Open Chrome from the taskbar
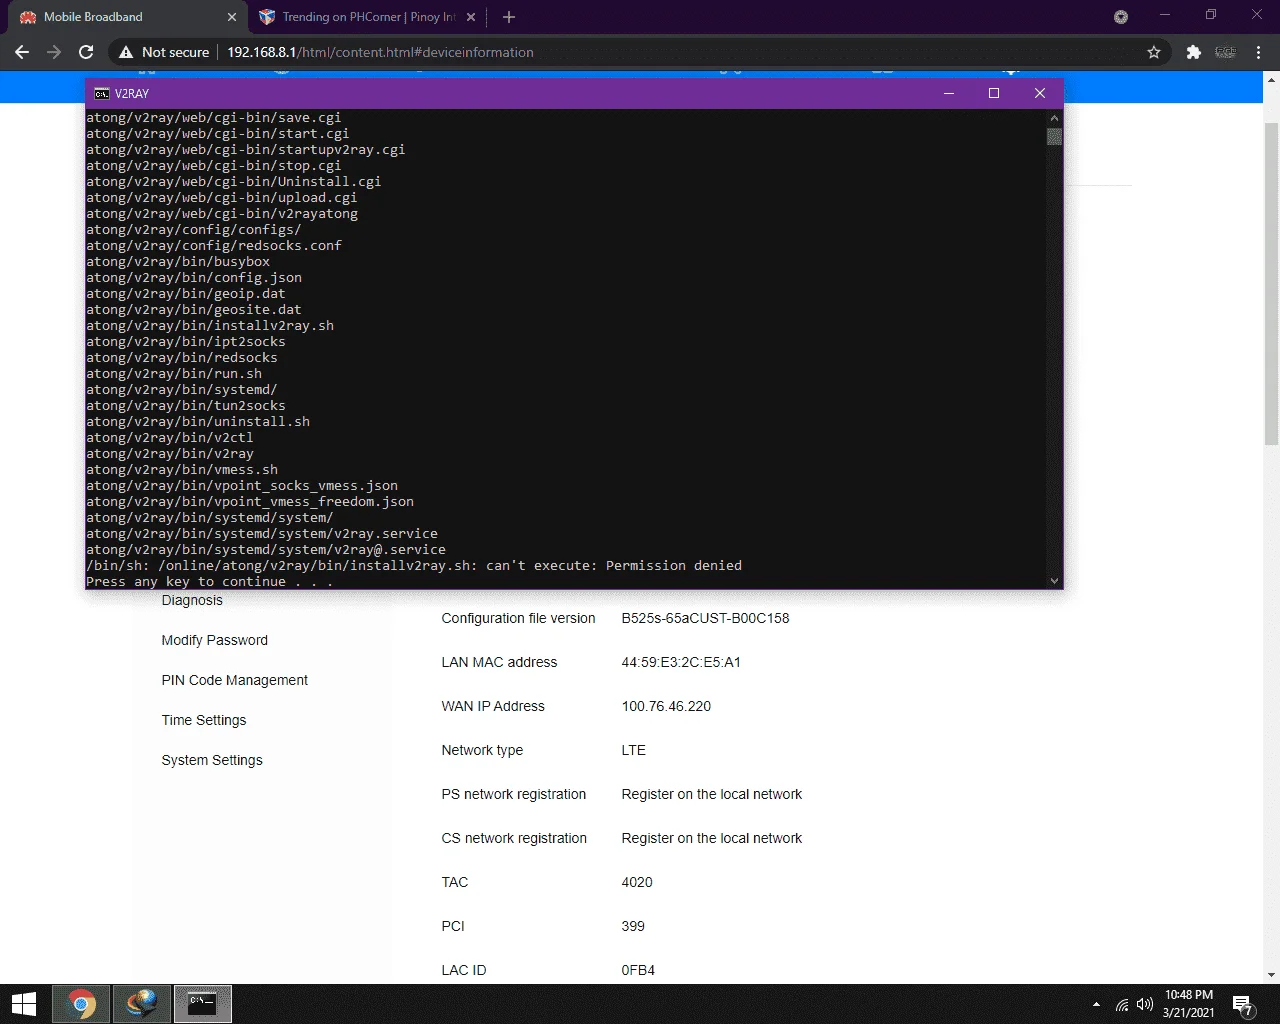 (82, 1004)
